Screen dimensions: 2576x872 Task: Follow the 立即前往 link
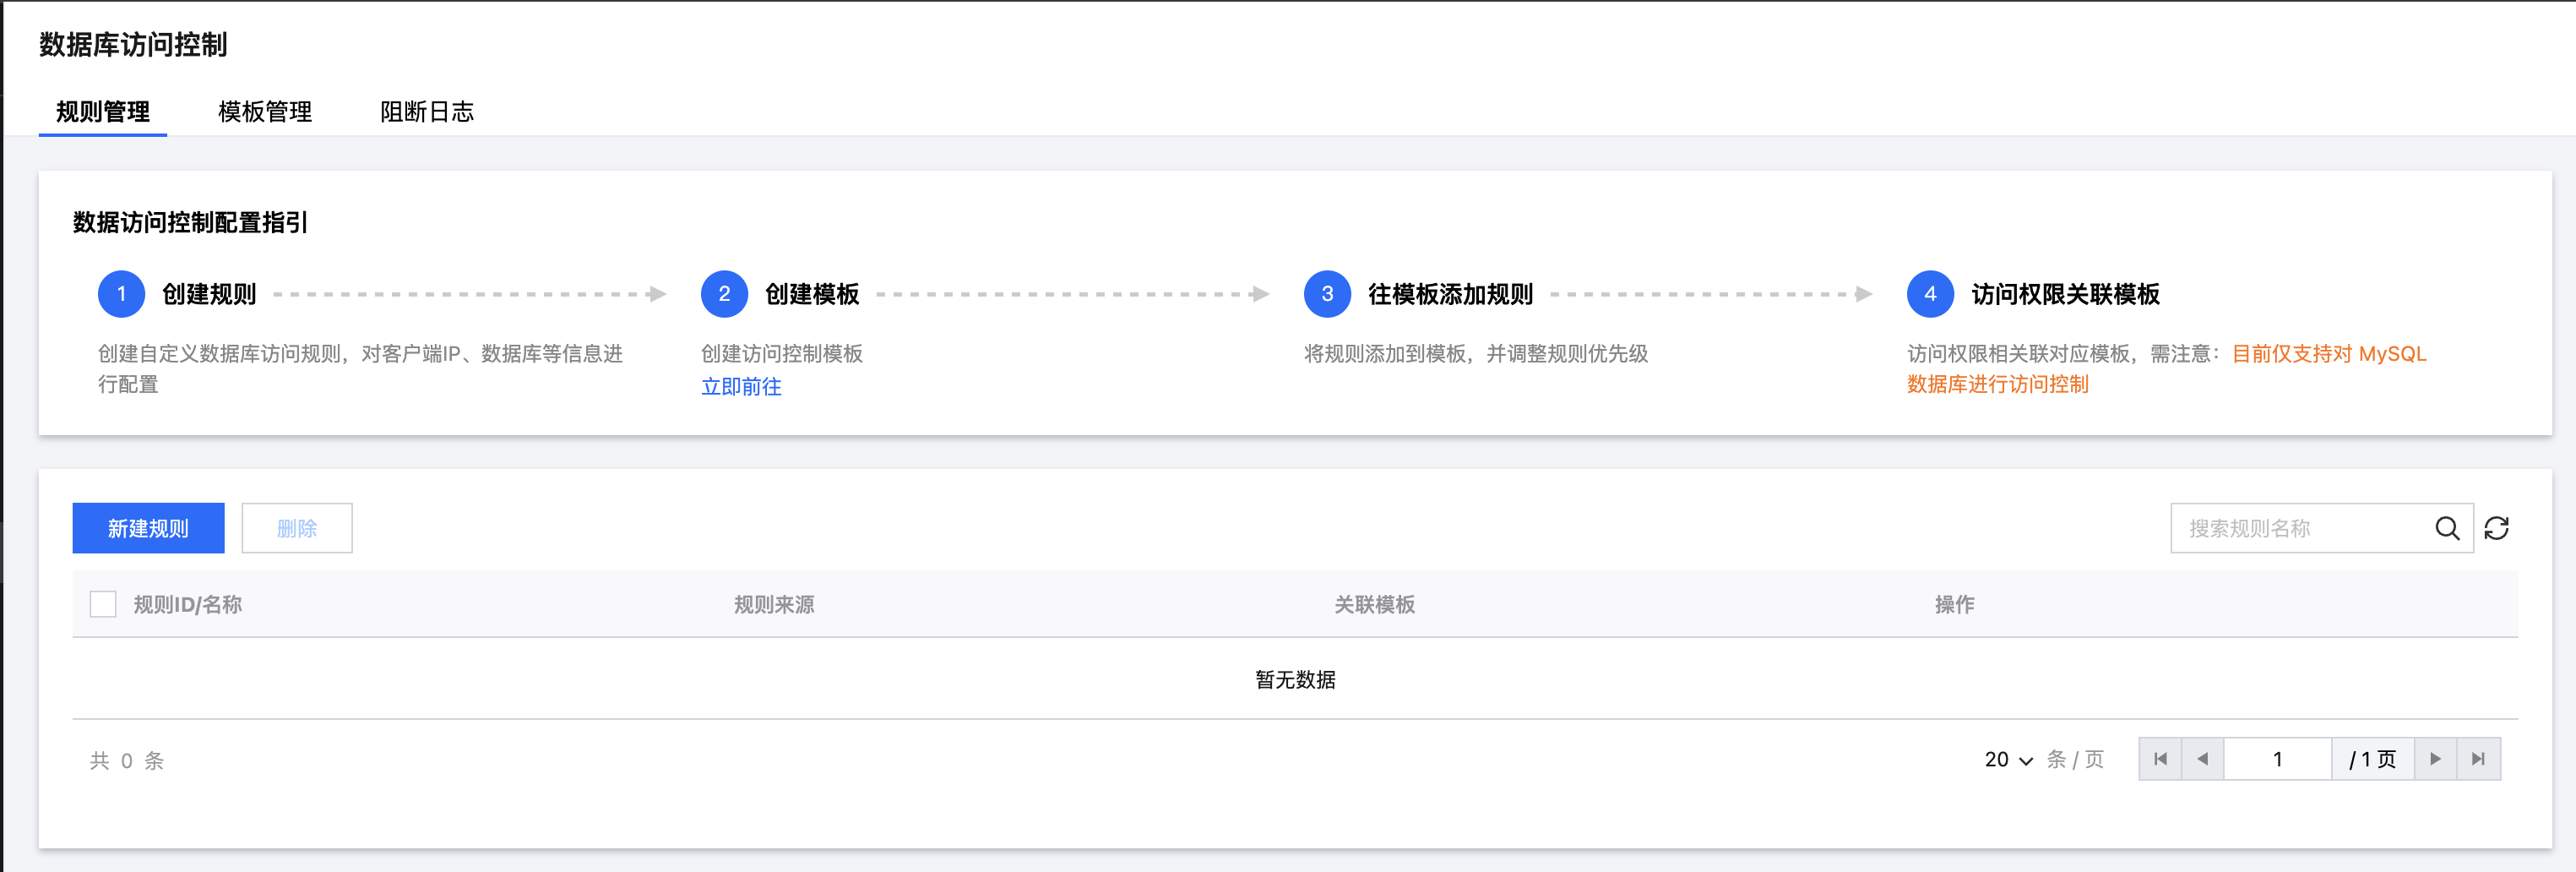741,387
